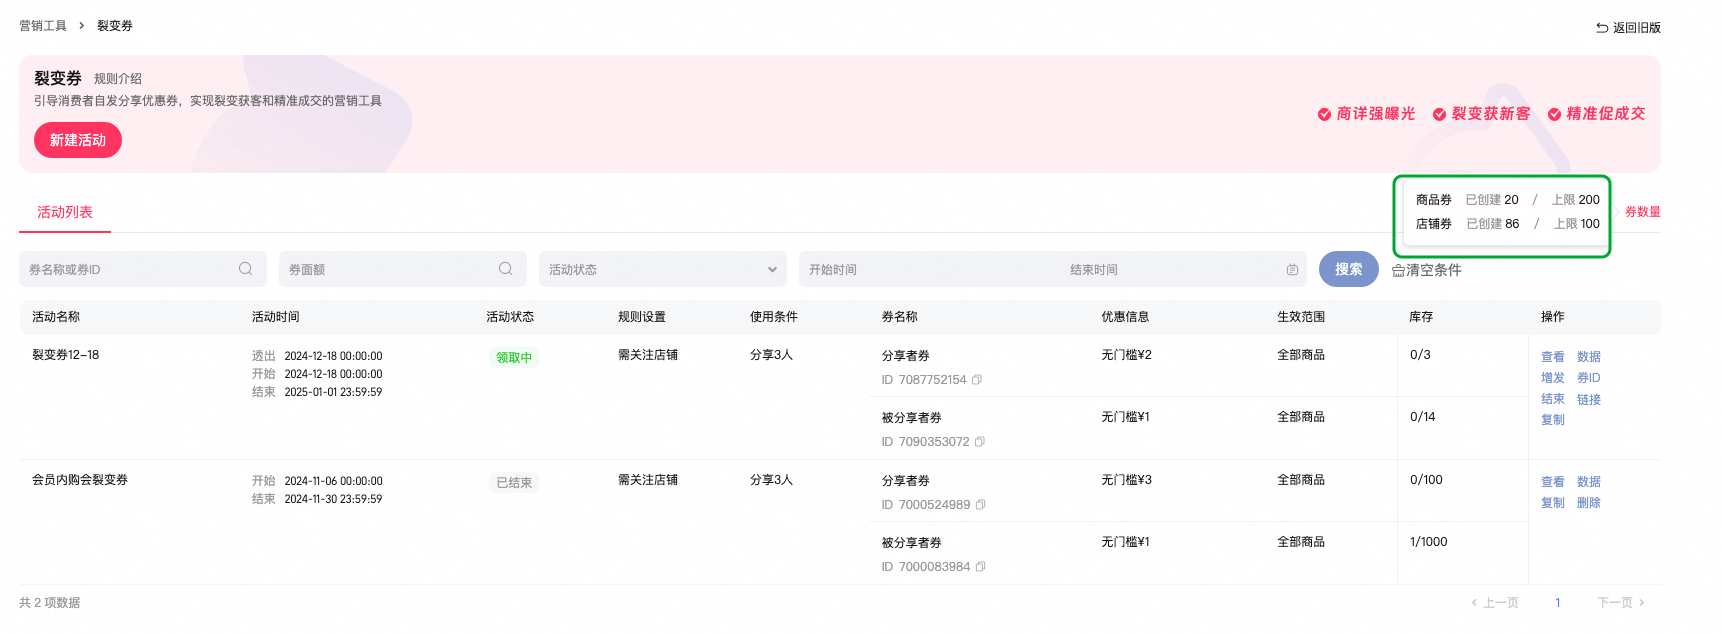
Task: Click 券ID for 裂变券12-18
Action: tap(1589, 378)
